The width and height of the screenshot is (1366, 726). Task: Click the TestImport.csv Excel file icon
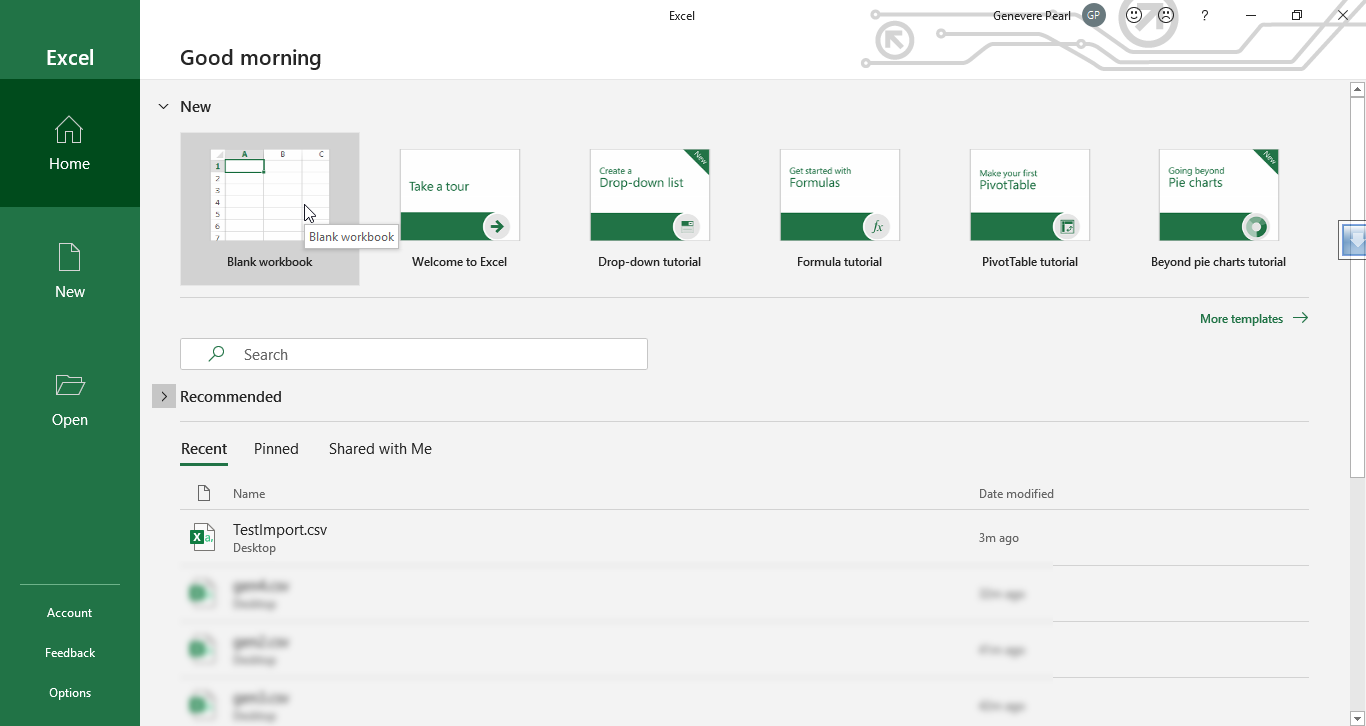(202, 538)
